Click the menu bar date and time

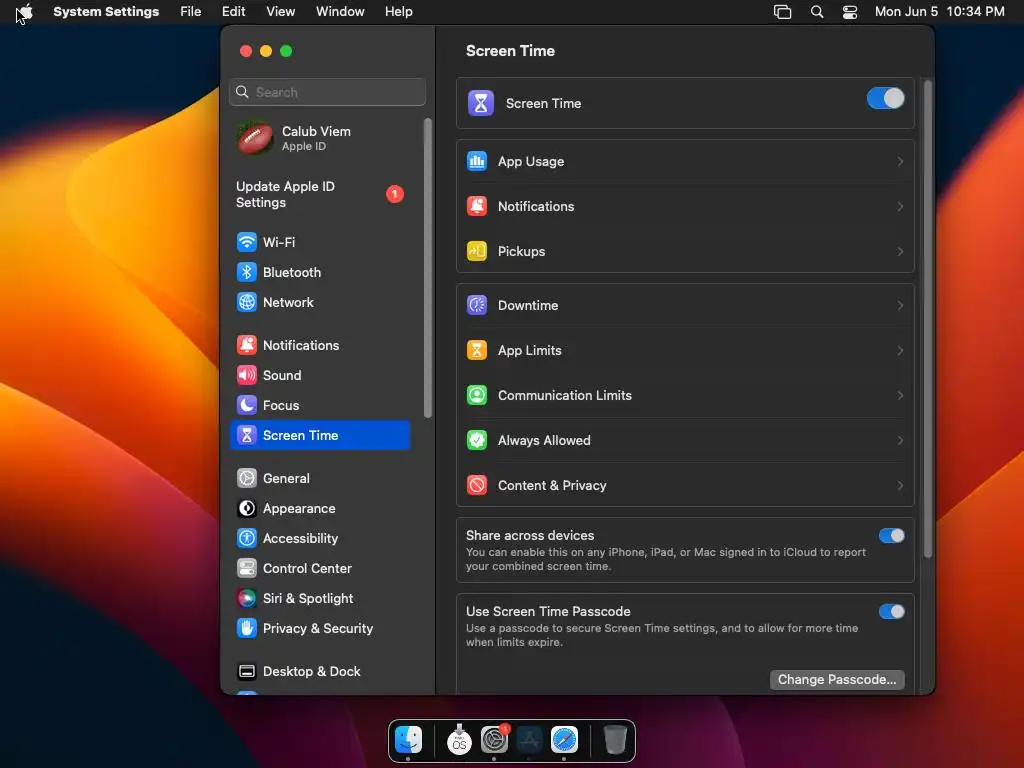pyautogui.click(x=939, y=12)
